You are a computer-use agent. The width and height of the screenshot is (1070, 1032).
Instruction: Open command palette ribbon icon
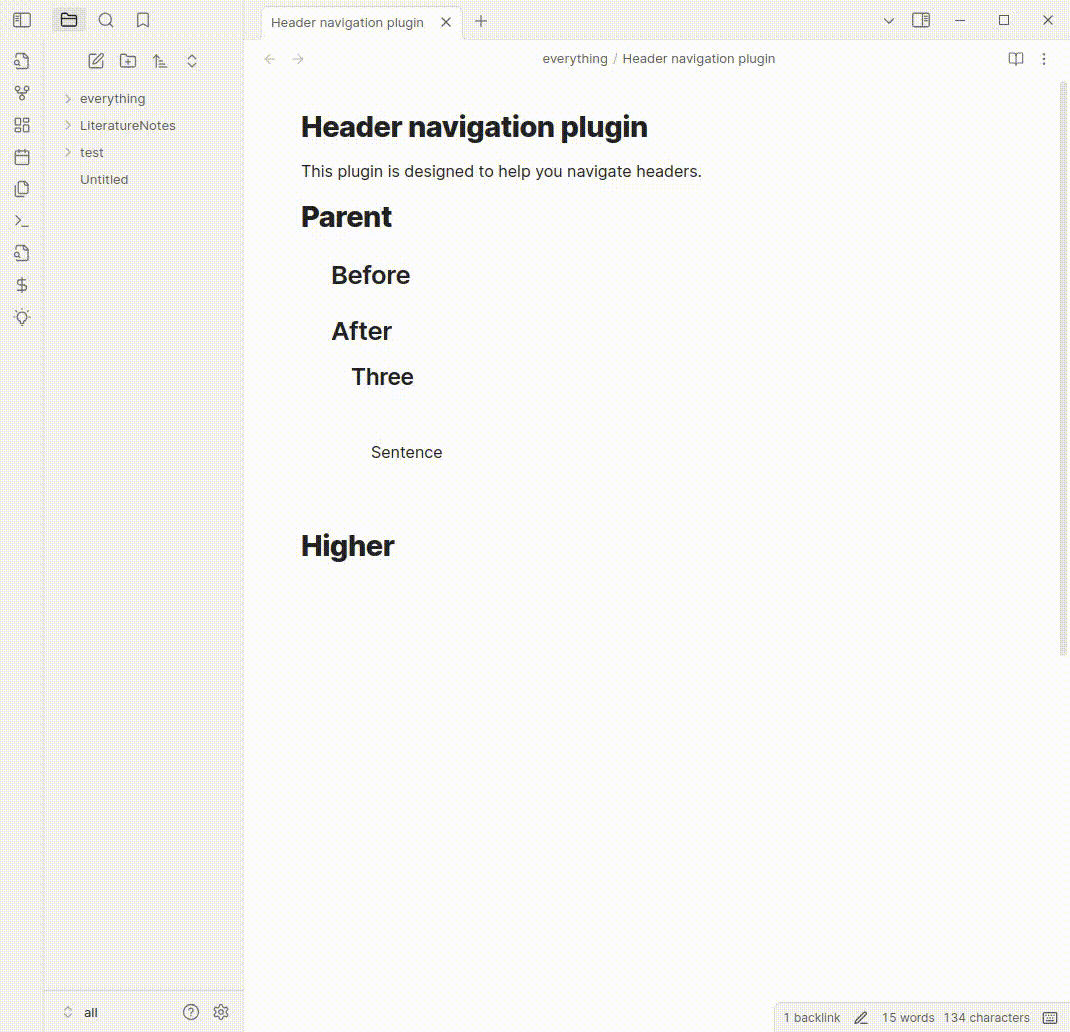click(x=22, y=221)
